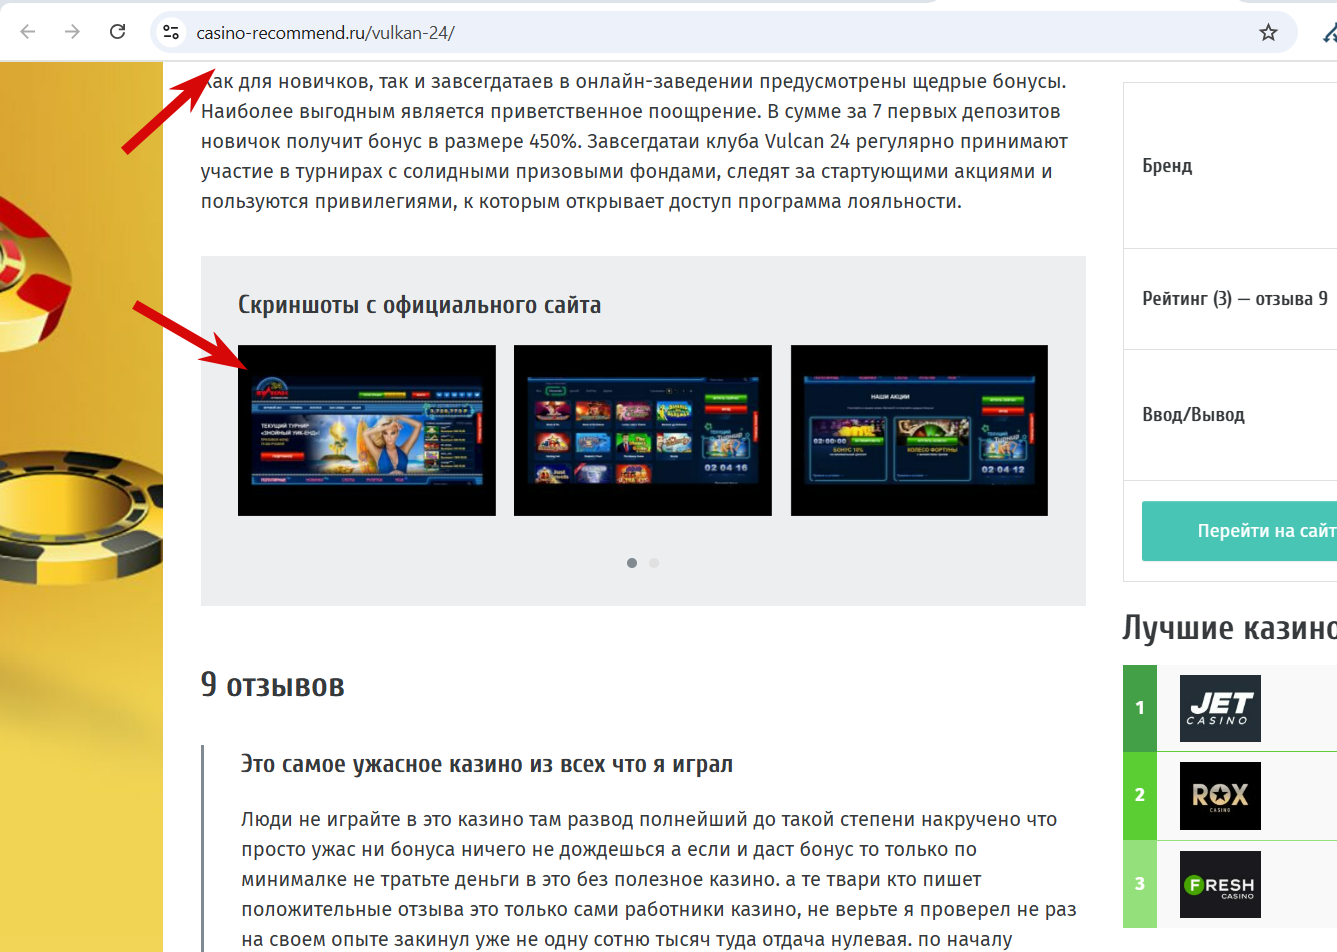Open first Vulcan 24 homepage screenshot

[x=367, y=431]
